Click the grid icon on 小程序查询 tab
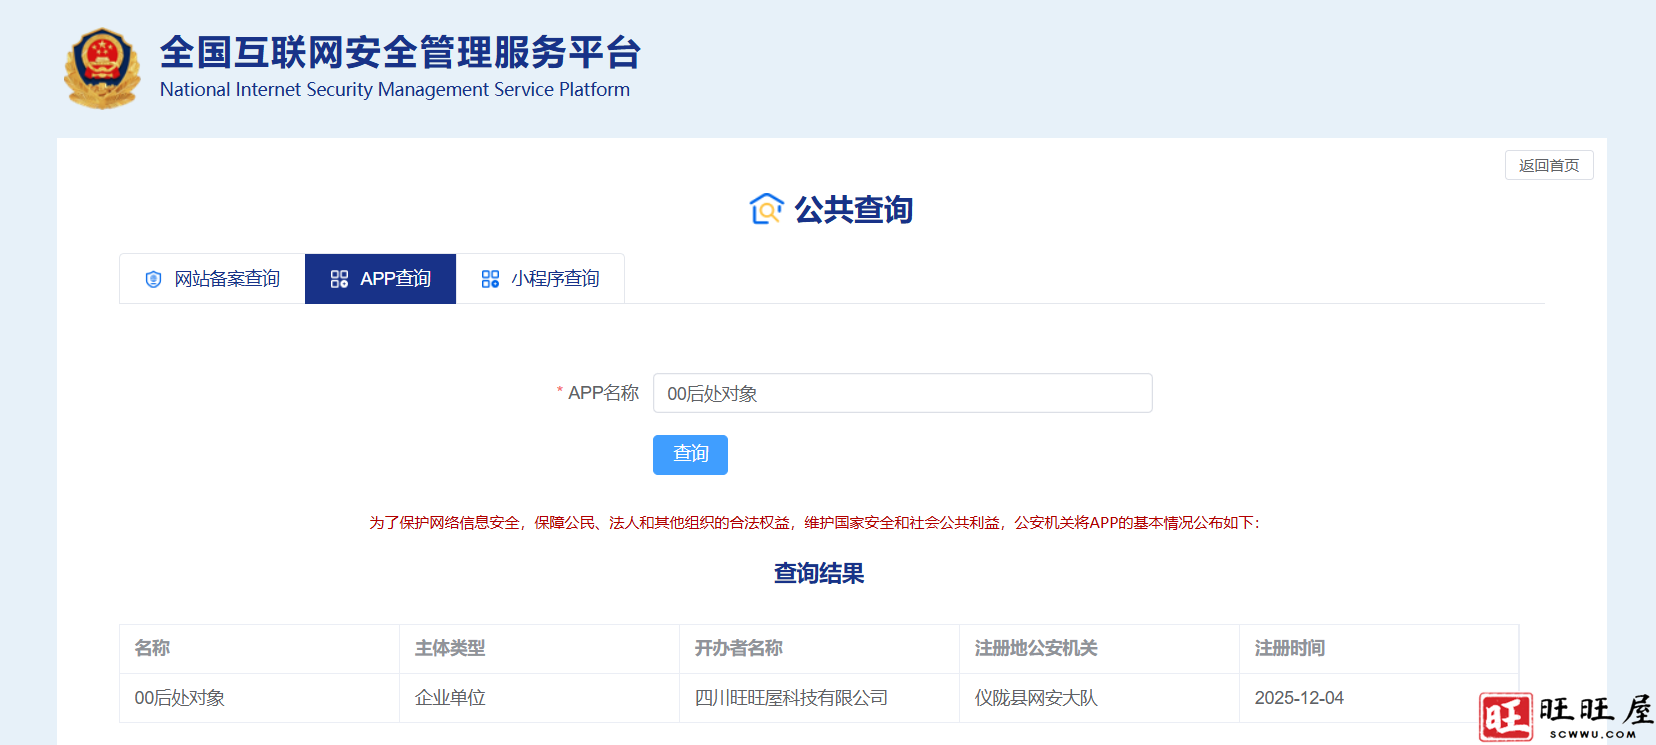Screen dimensions: 1656x745 point(490,279)
